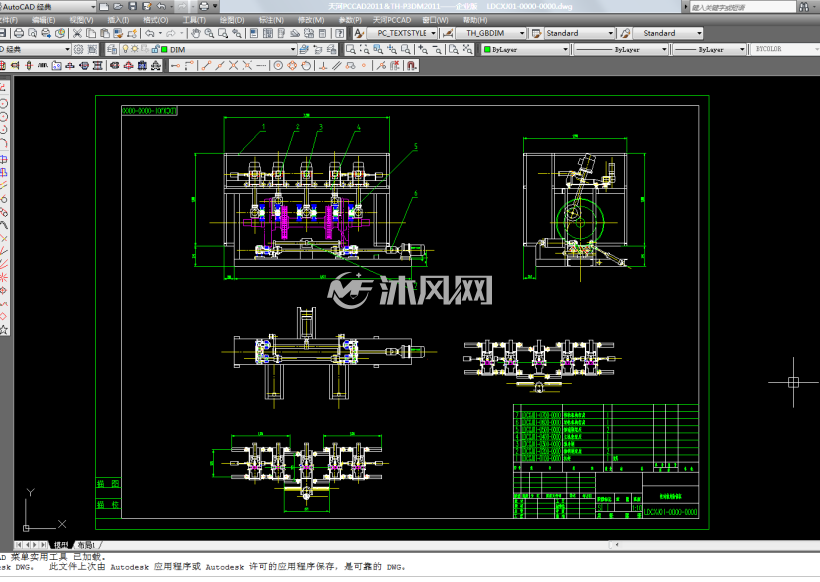The image size is (820, 582).
Task: Click the Snap to Intersection icon
Action: [x=233, y=66]
